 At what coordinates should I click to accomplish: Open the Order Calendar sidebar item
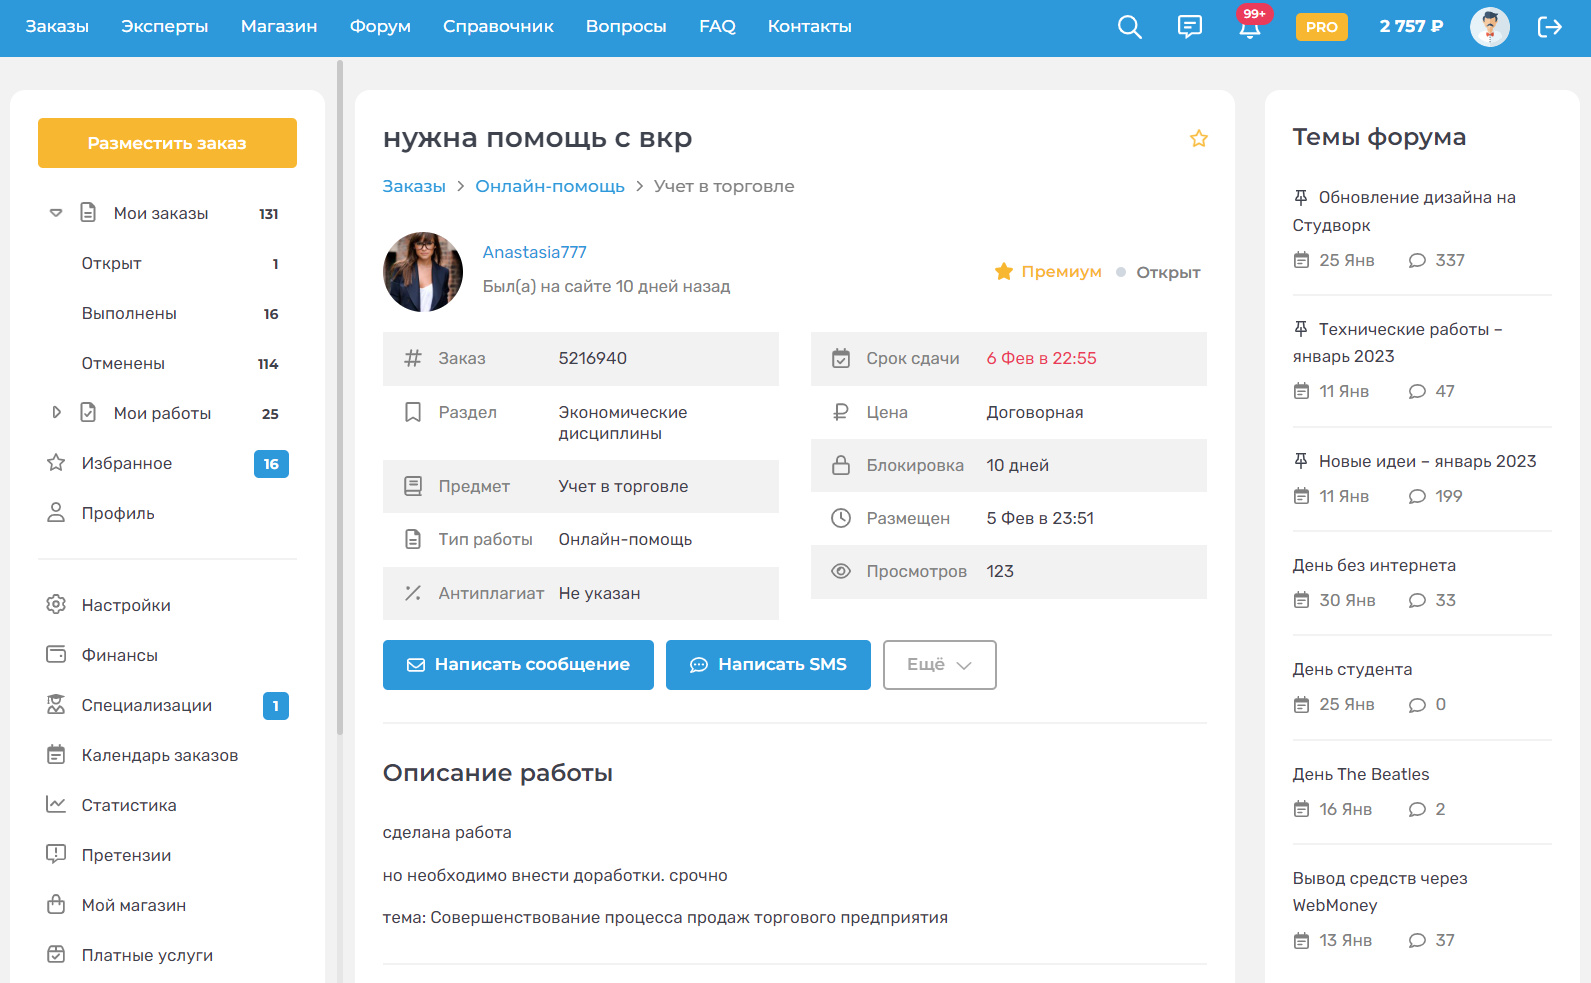[x=159, y=755]
